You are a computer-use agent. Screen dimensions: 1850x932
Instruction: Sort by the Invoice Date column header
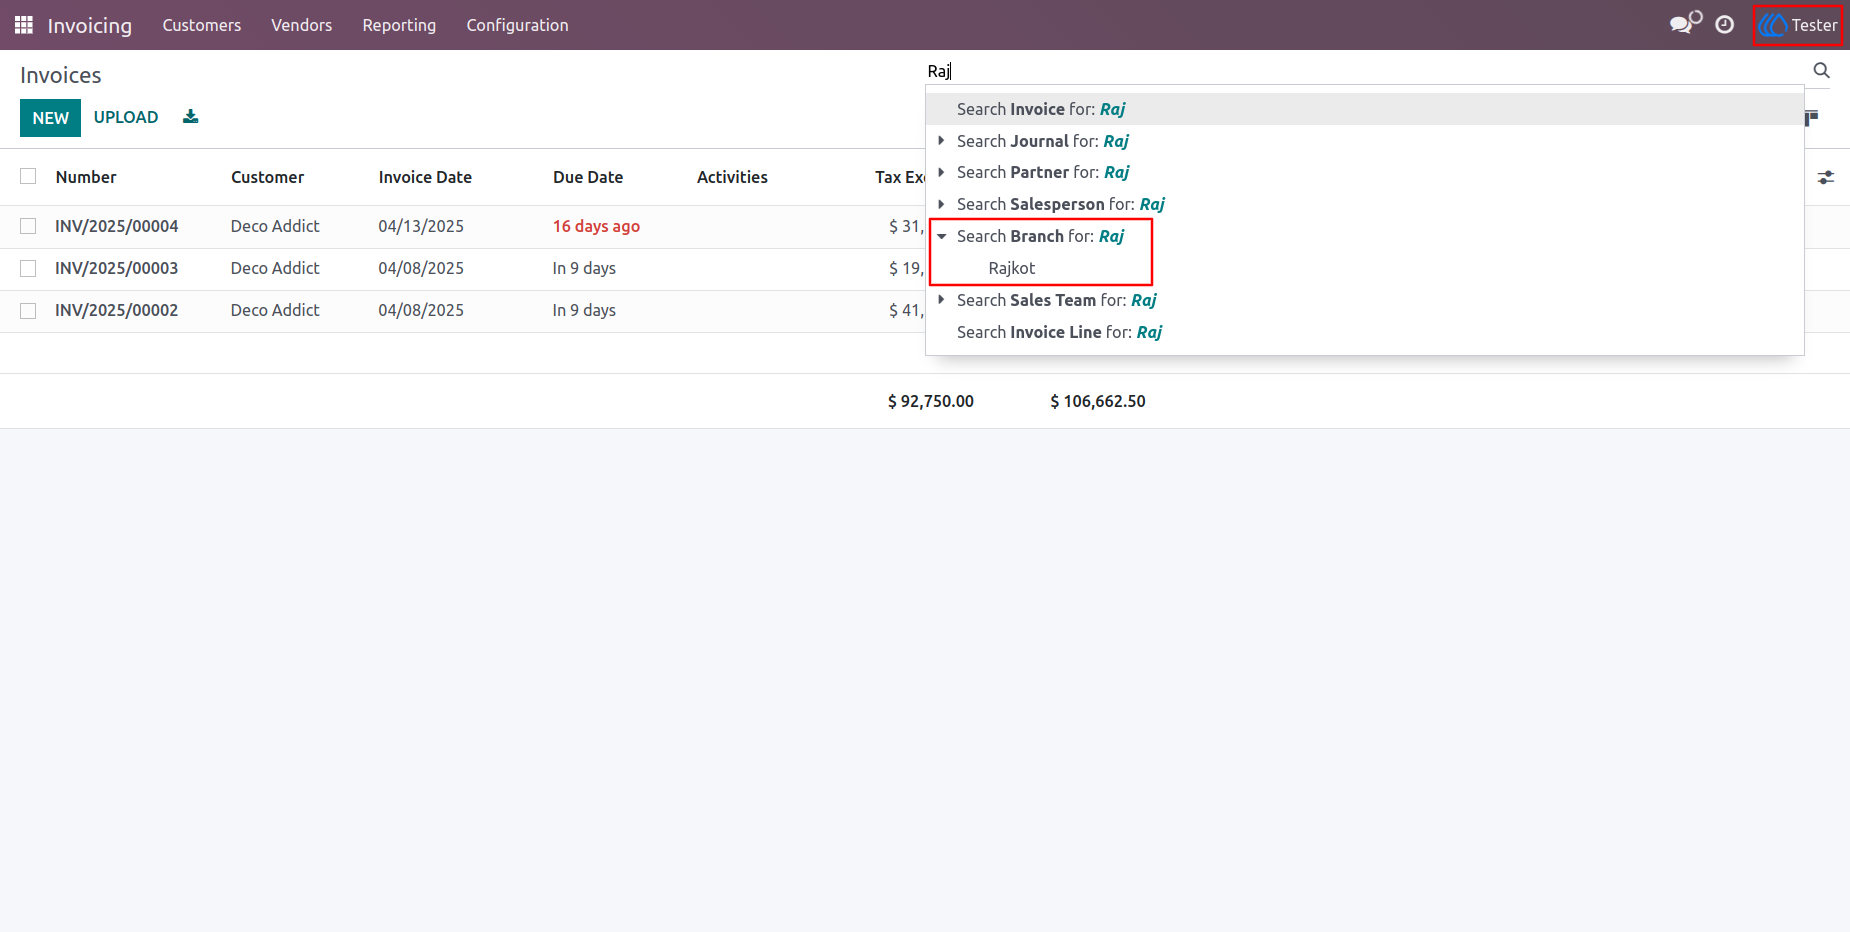(x=425, y=177)
